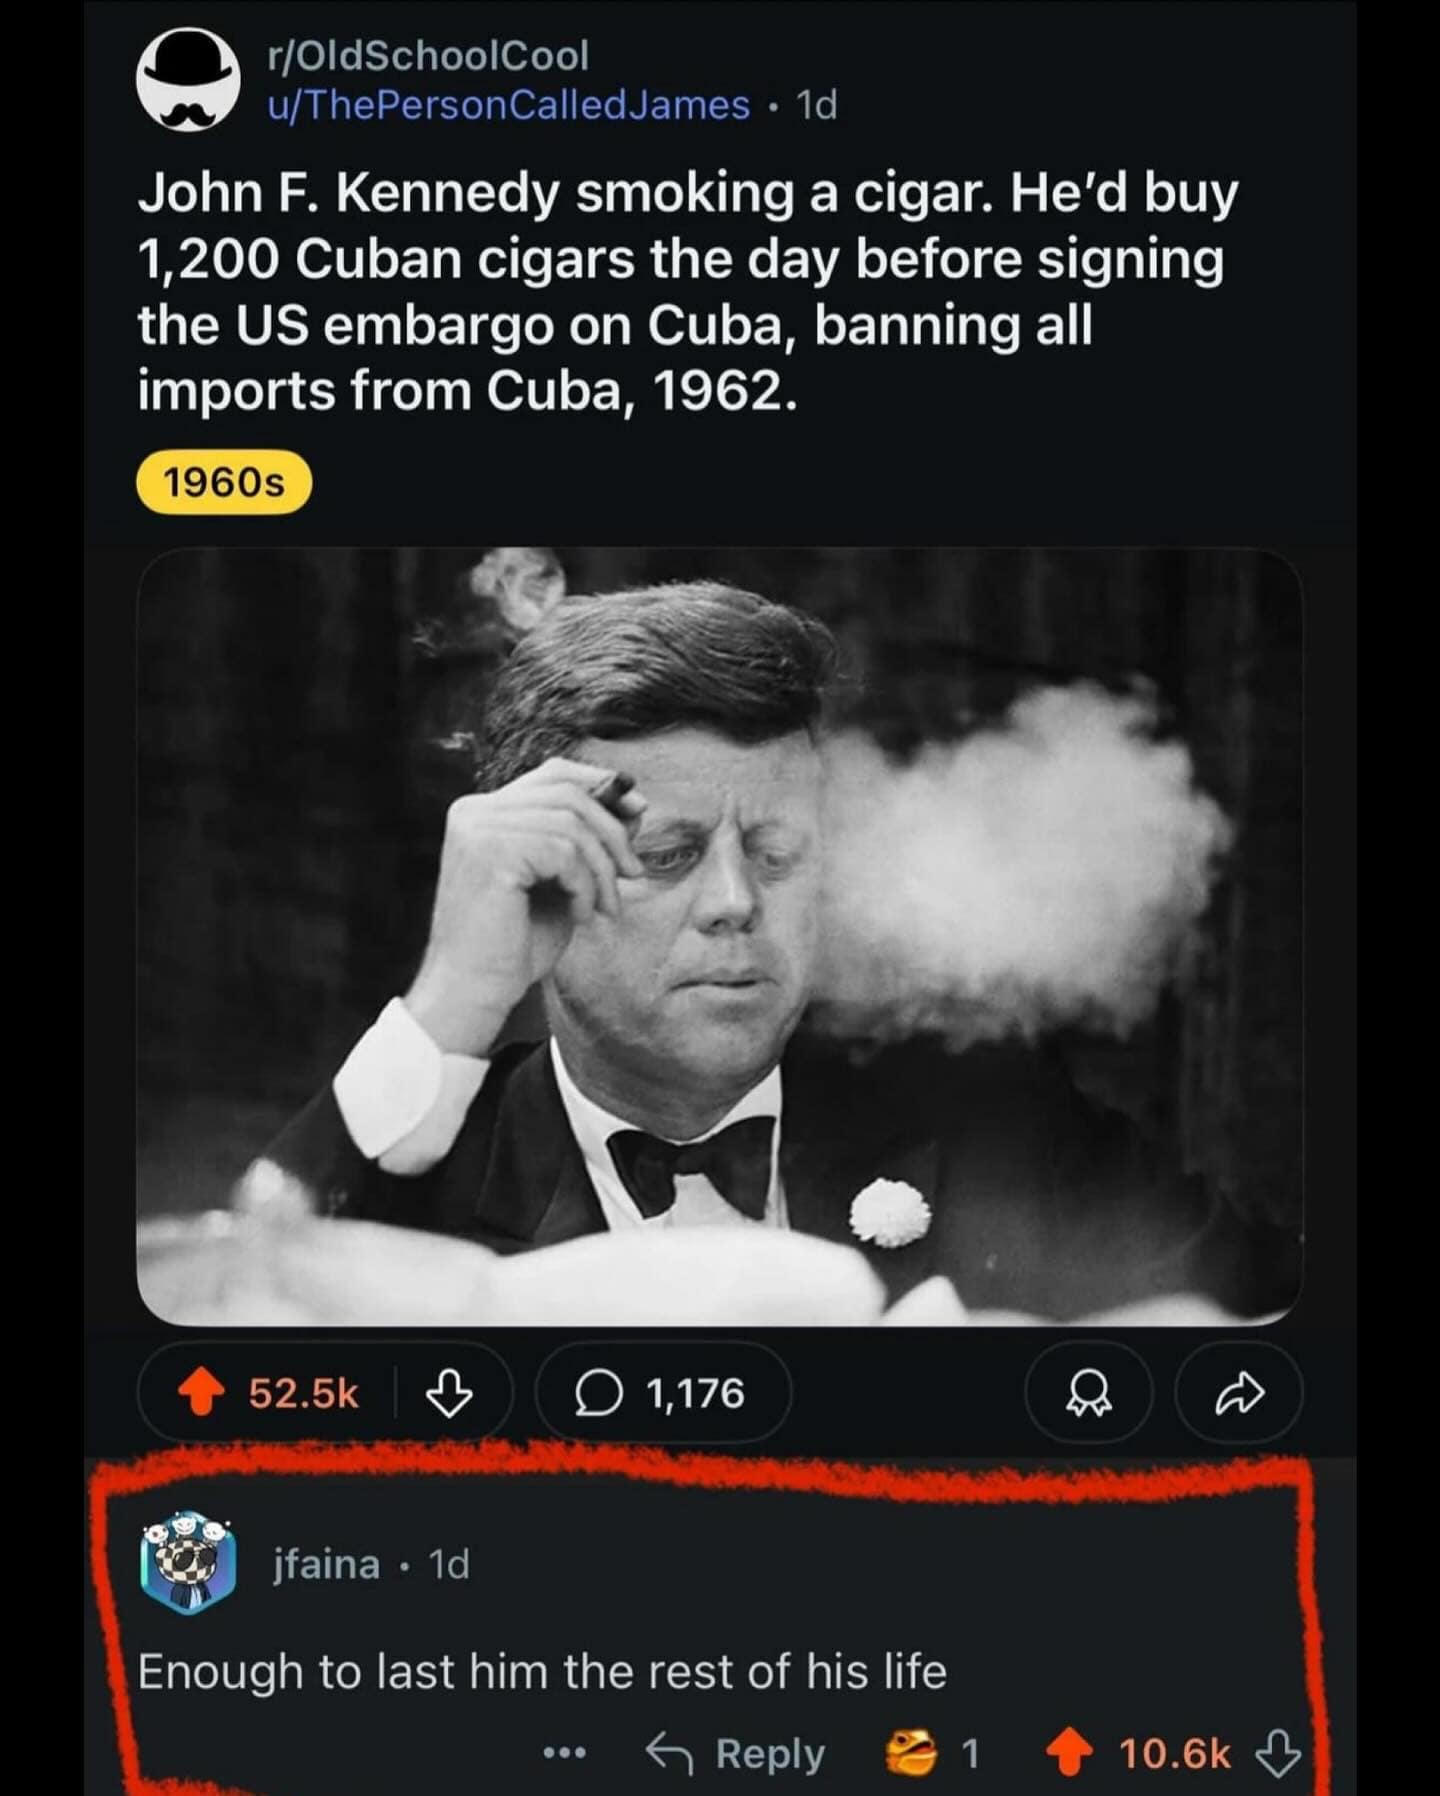Viewport: 1440px width, 1796px height.
Task: Give an award to the post
Action: (1089, 1393)
